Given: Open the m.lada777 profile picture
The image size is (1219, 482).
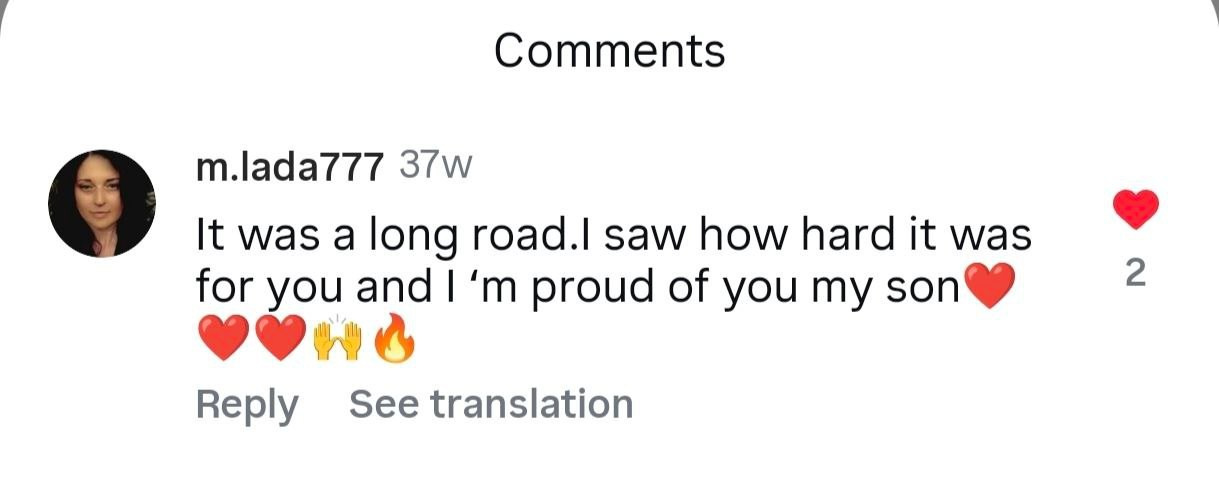Looking at the screenshot, I should pos(102,203).
